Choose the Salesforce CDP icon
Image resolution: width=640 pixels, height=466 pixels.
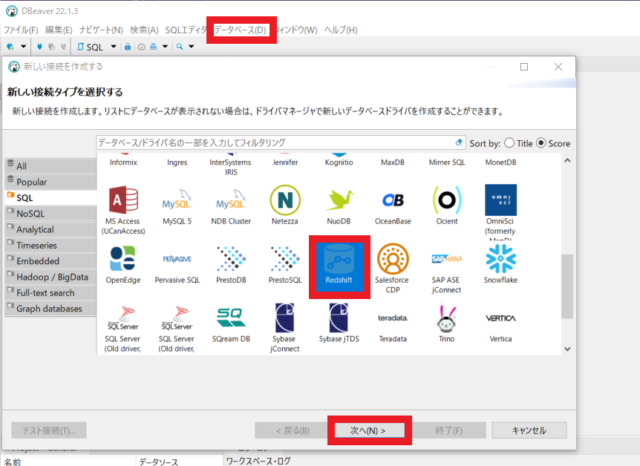[x=393, y=259]
